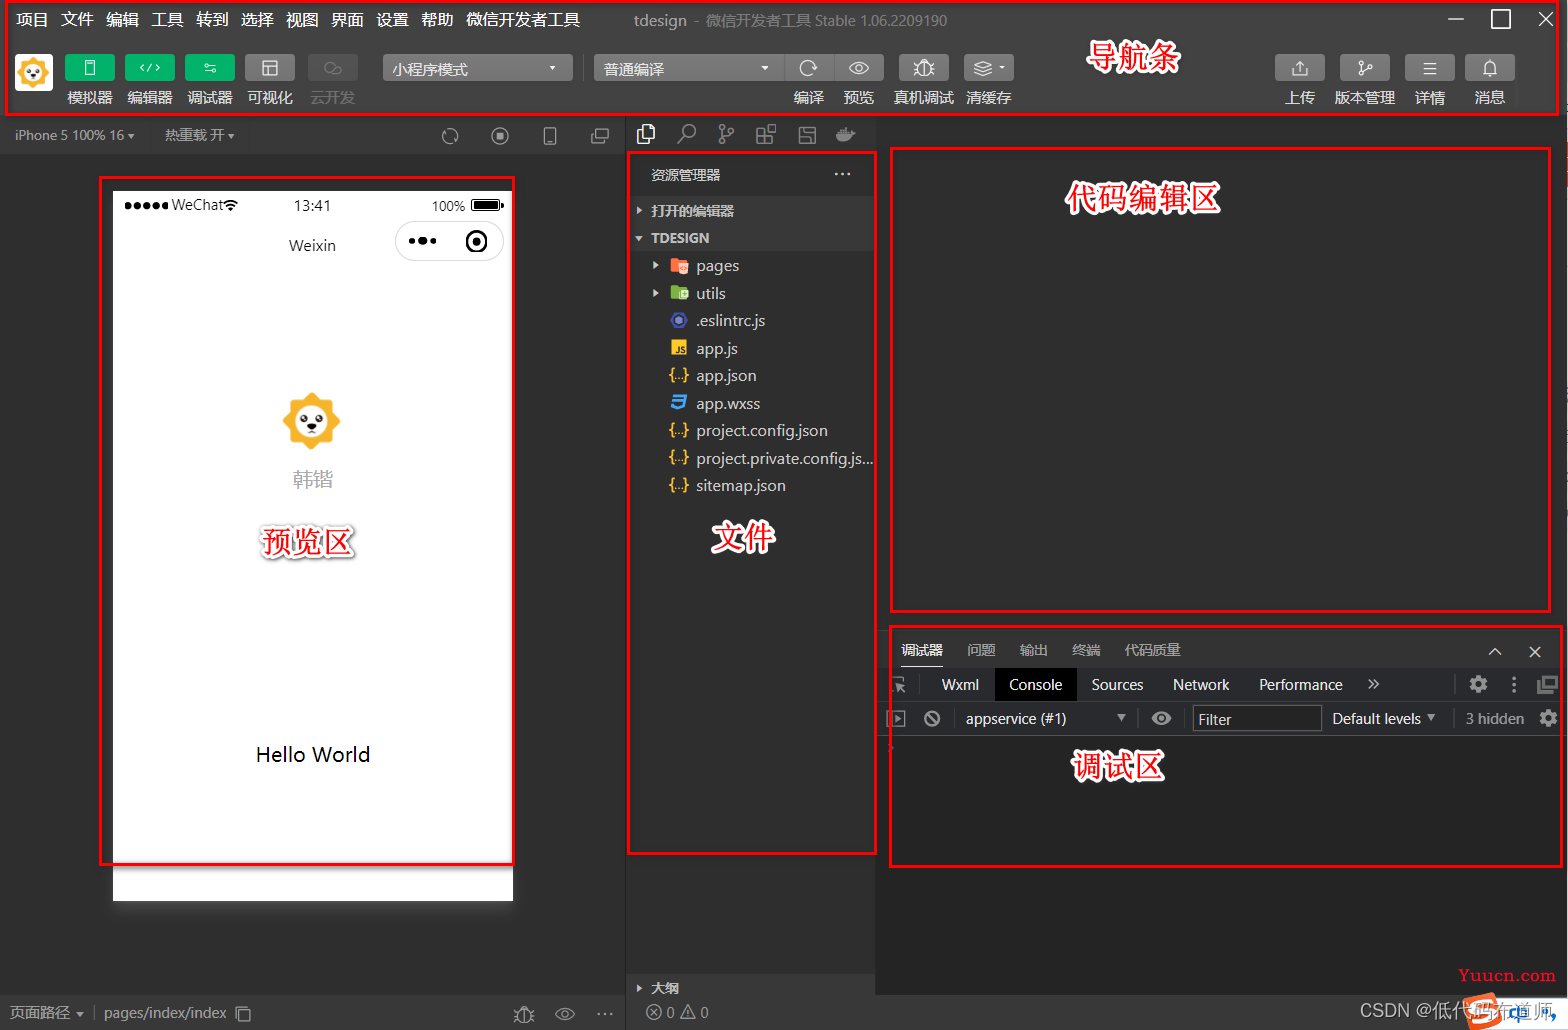The height and width of the screenshot is (1030, 1568).
Task: Open the extensions blocks icon
Action: (x=766, y=135)
